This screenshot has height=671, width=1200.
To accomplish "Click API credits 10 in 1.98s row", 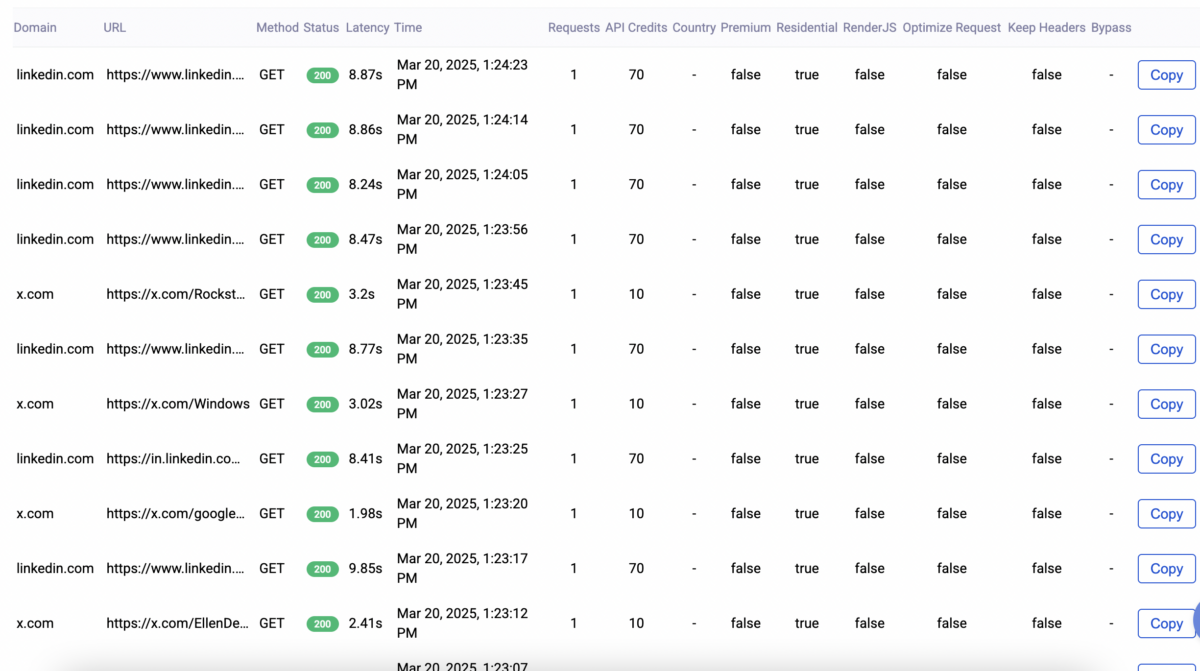I will pos(636,514).
